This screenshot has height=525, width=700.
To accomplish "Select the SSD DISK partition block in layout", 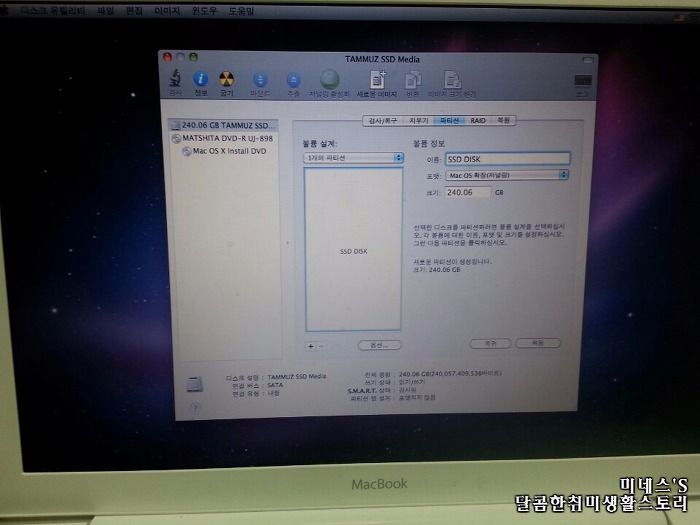I will pos(353,250).
